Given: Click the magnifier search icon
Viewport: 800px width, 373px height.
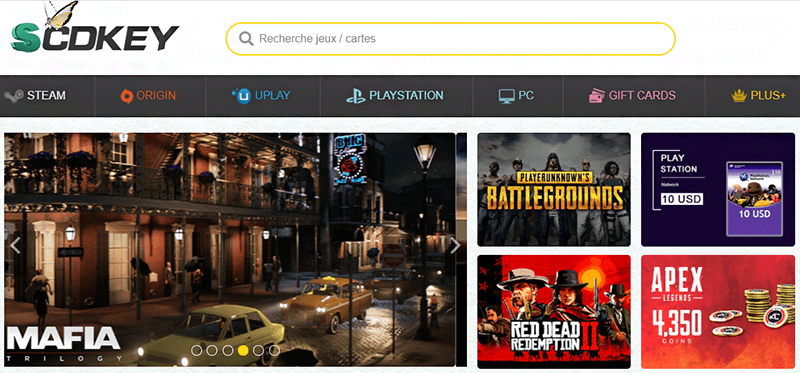Looking at the screenshot, I should pyautogui.click(x=246, y=39).
